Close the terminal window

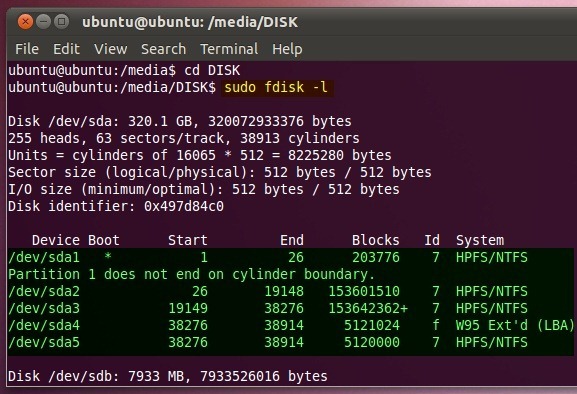tap(25, 22)
